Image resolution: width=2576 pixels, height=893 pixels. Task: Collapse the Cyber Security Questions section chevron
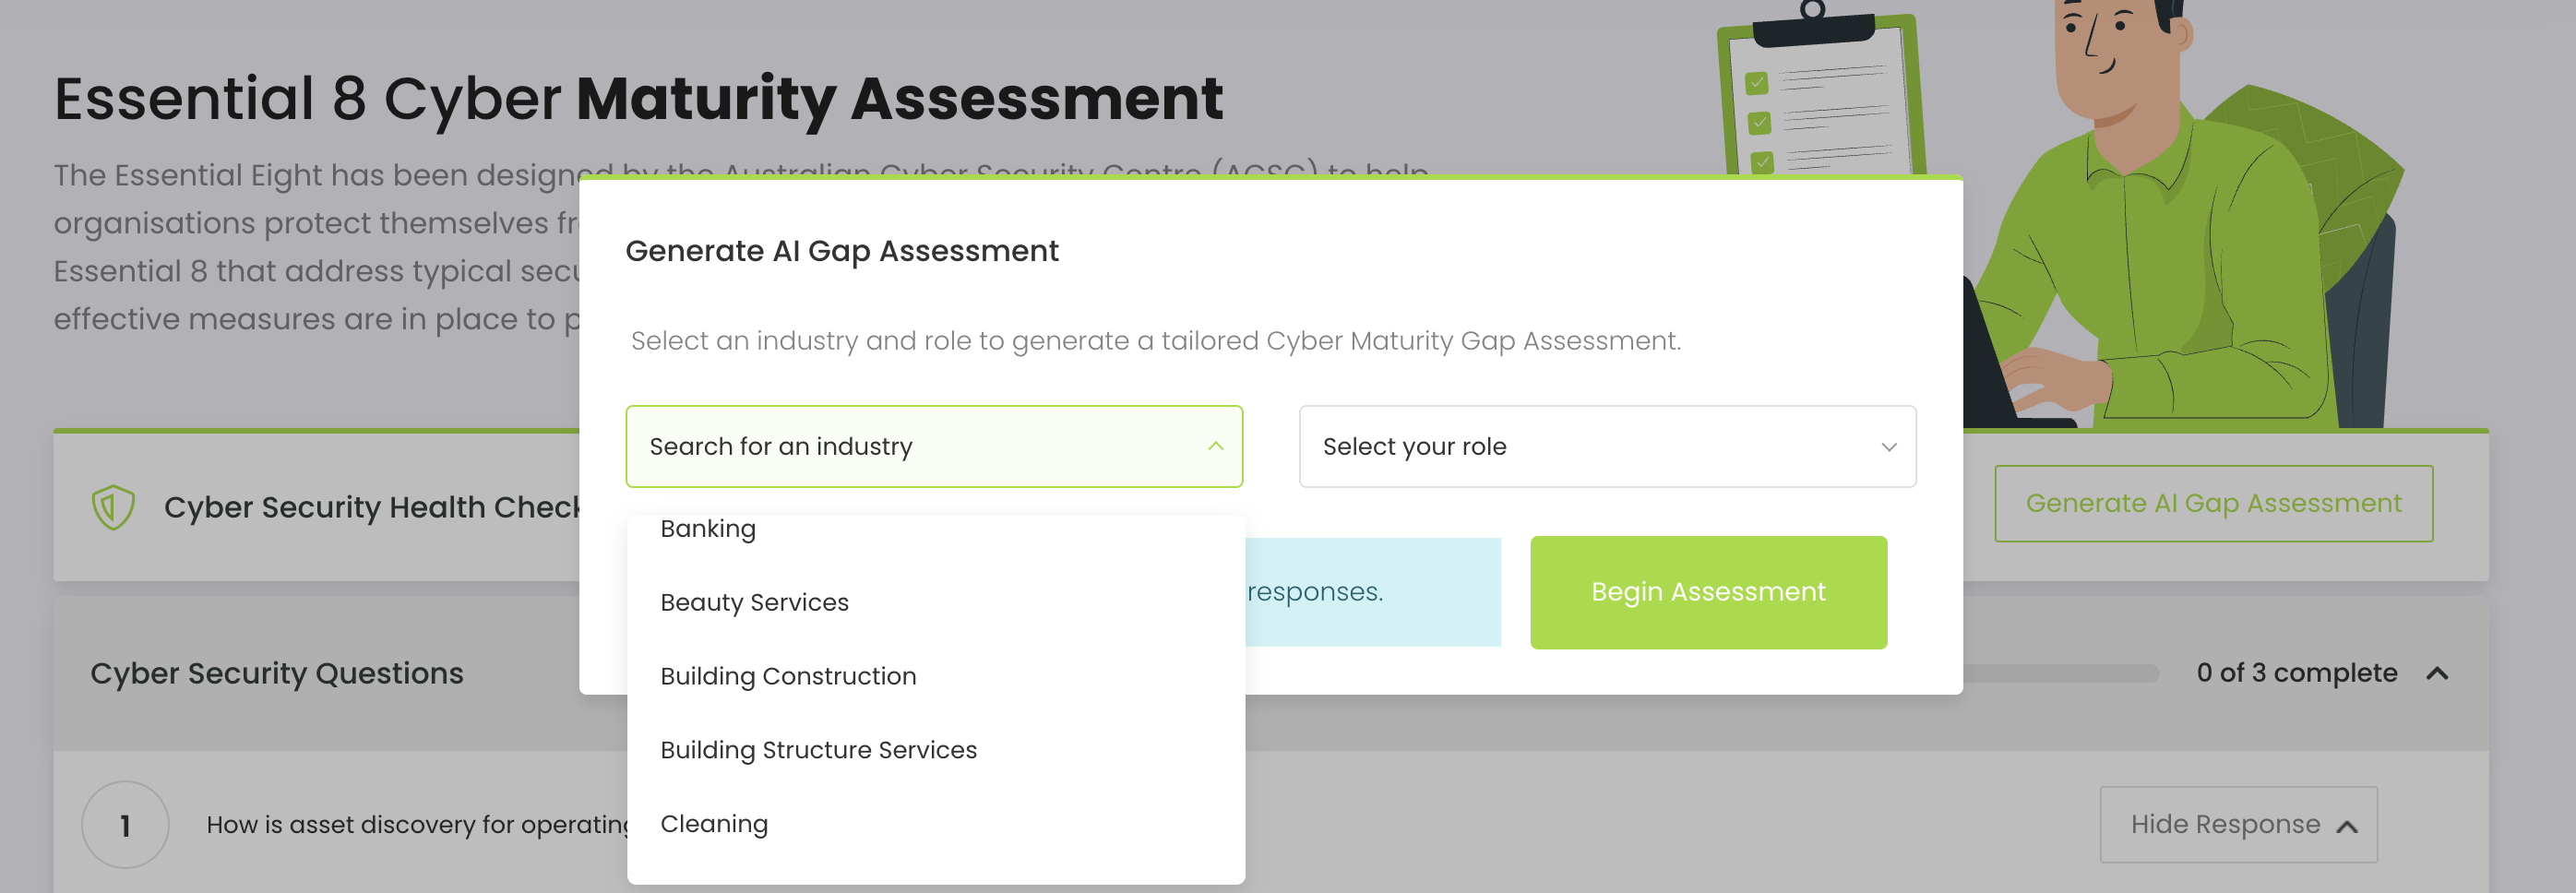(2437, 673)
